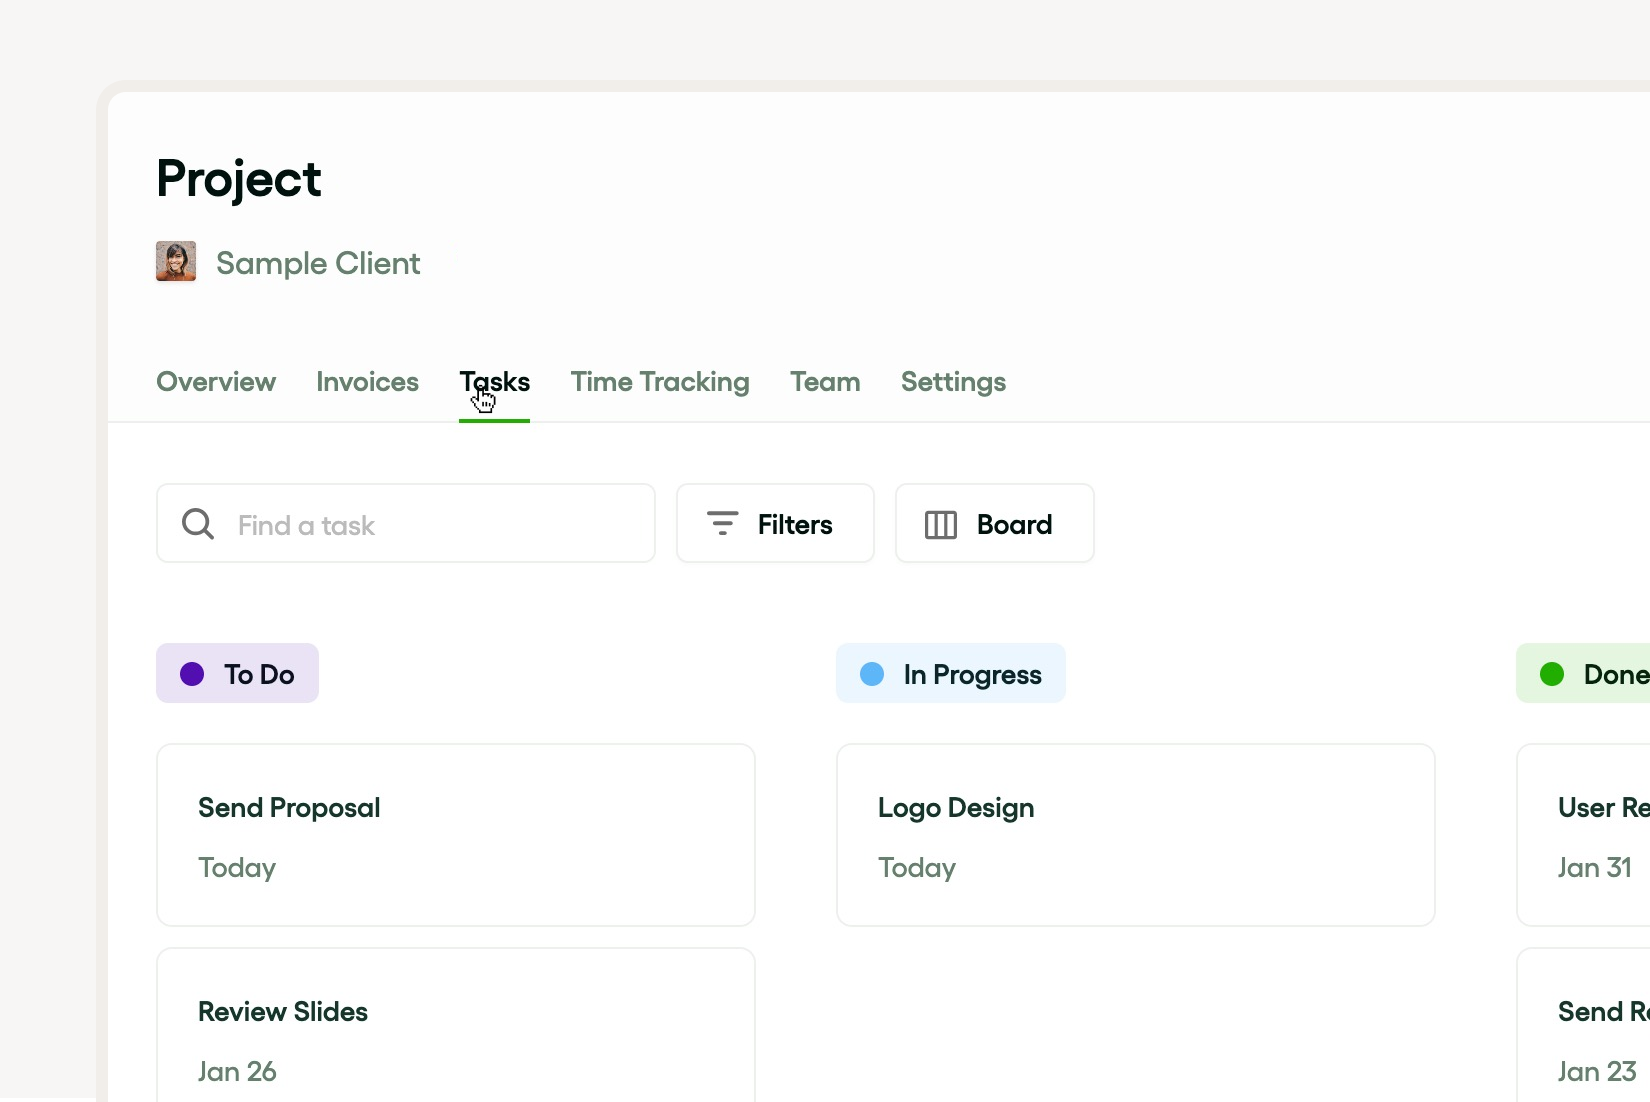Click the Board view button
1650x1102 pixels.
(x=995, y=524)
